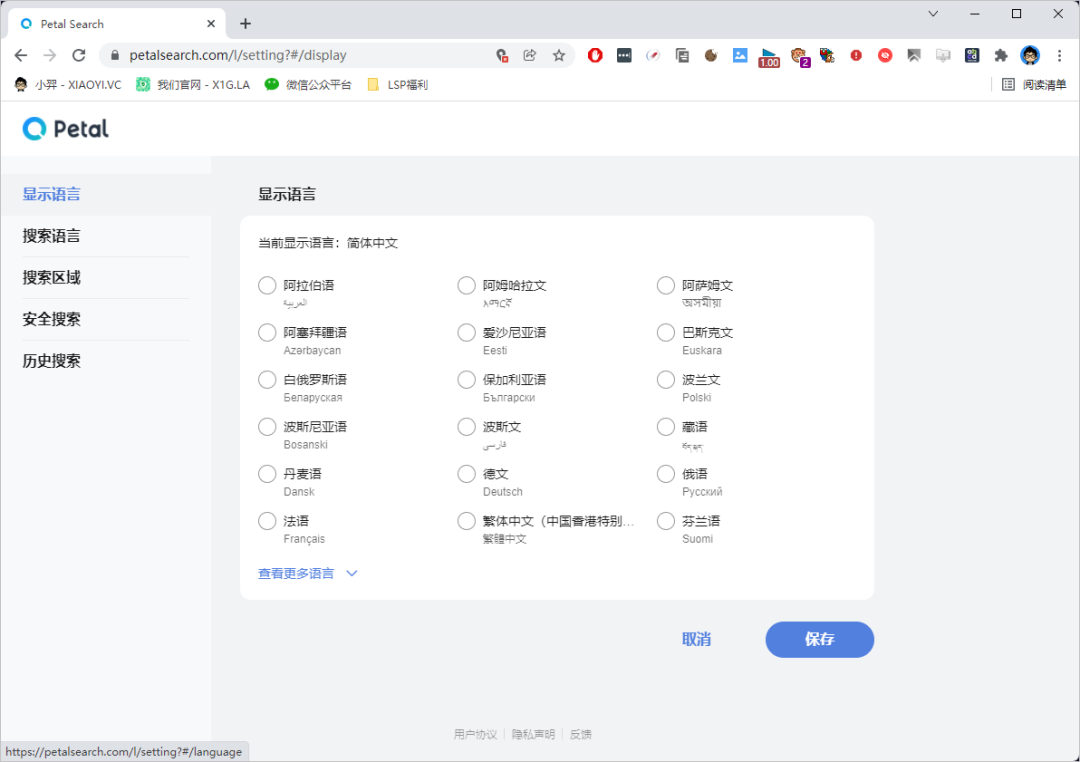Image resolution: width=1080 pixels, height=762 pixels.
Task: Select the 德文 radio button
Action: click(x=466, y=474)
